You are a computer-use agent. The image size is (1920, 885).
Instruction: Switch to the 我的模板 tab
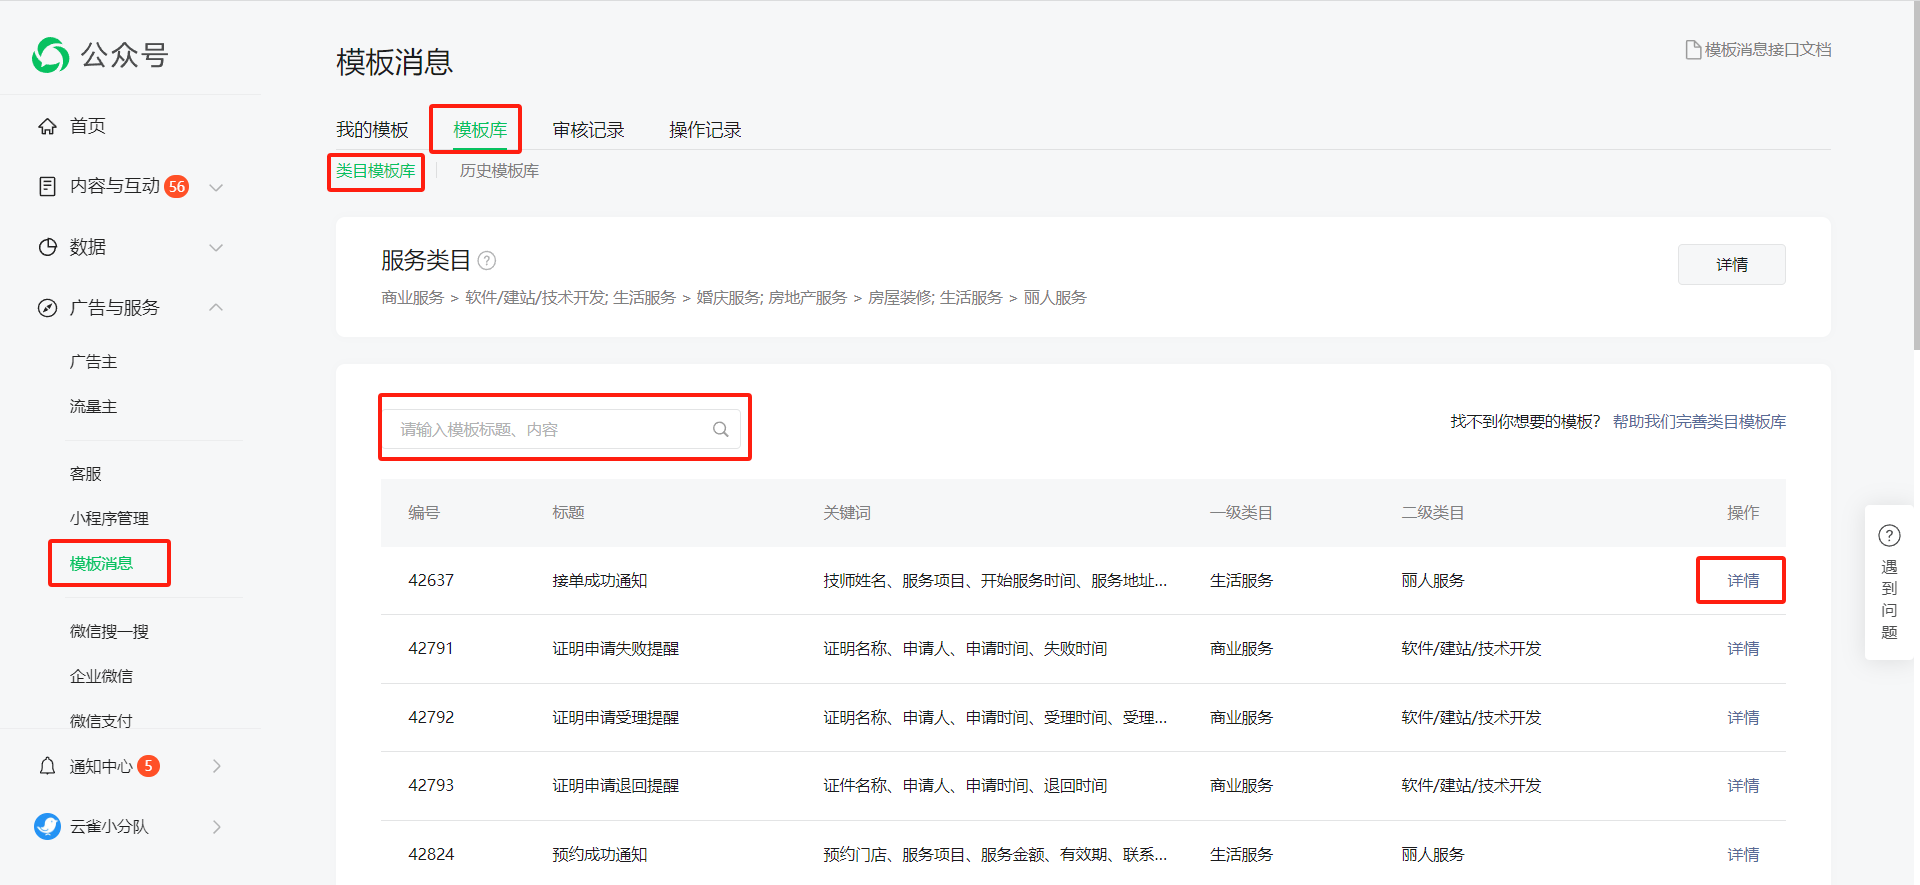372,130
